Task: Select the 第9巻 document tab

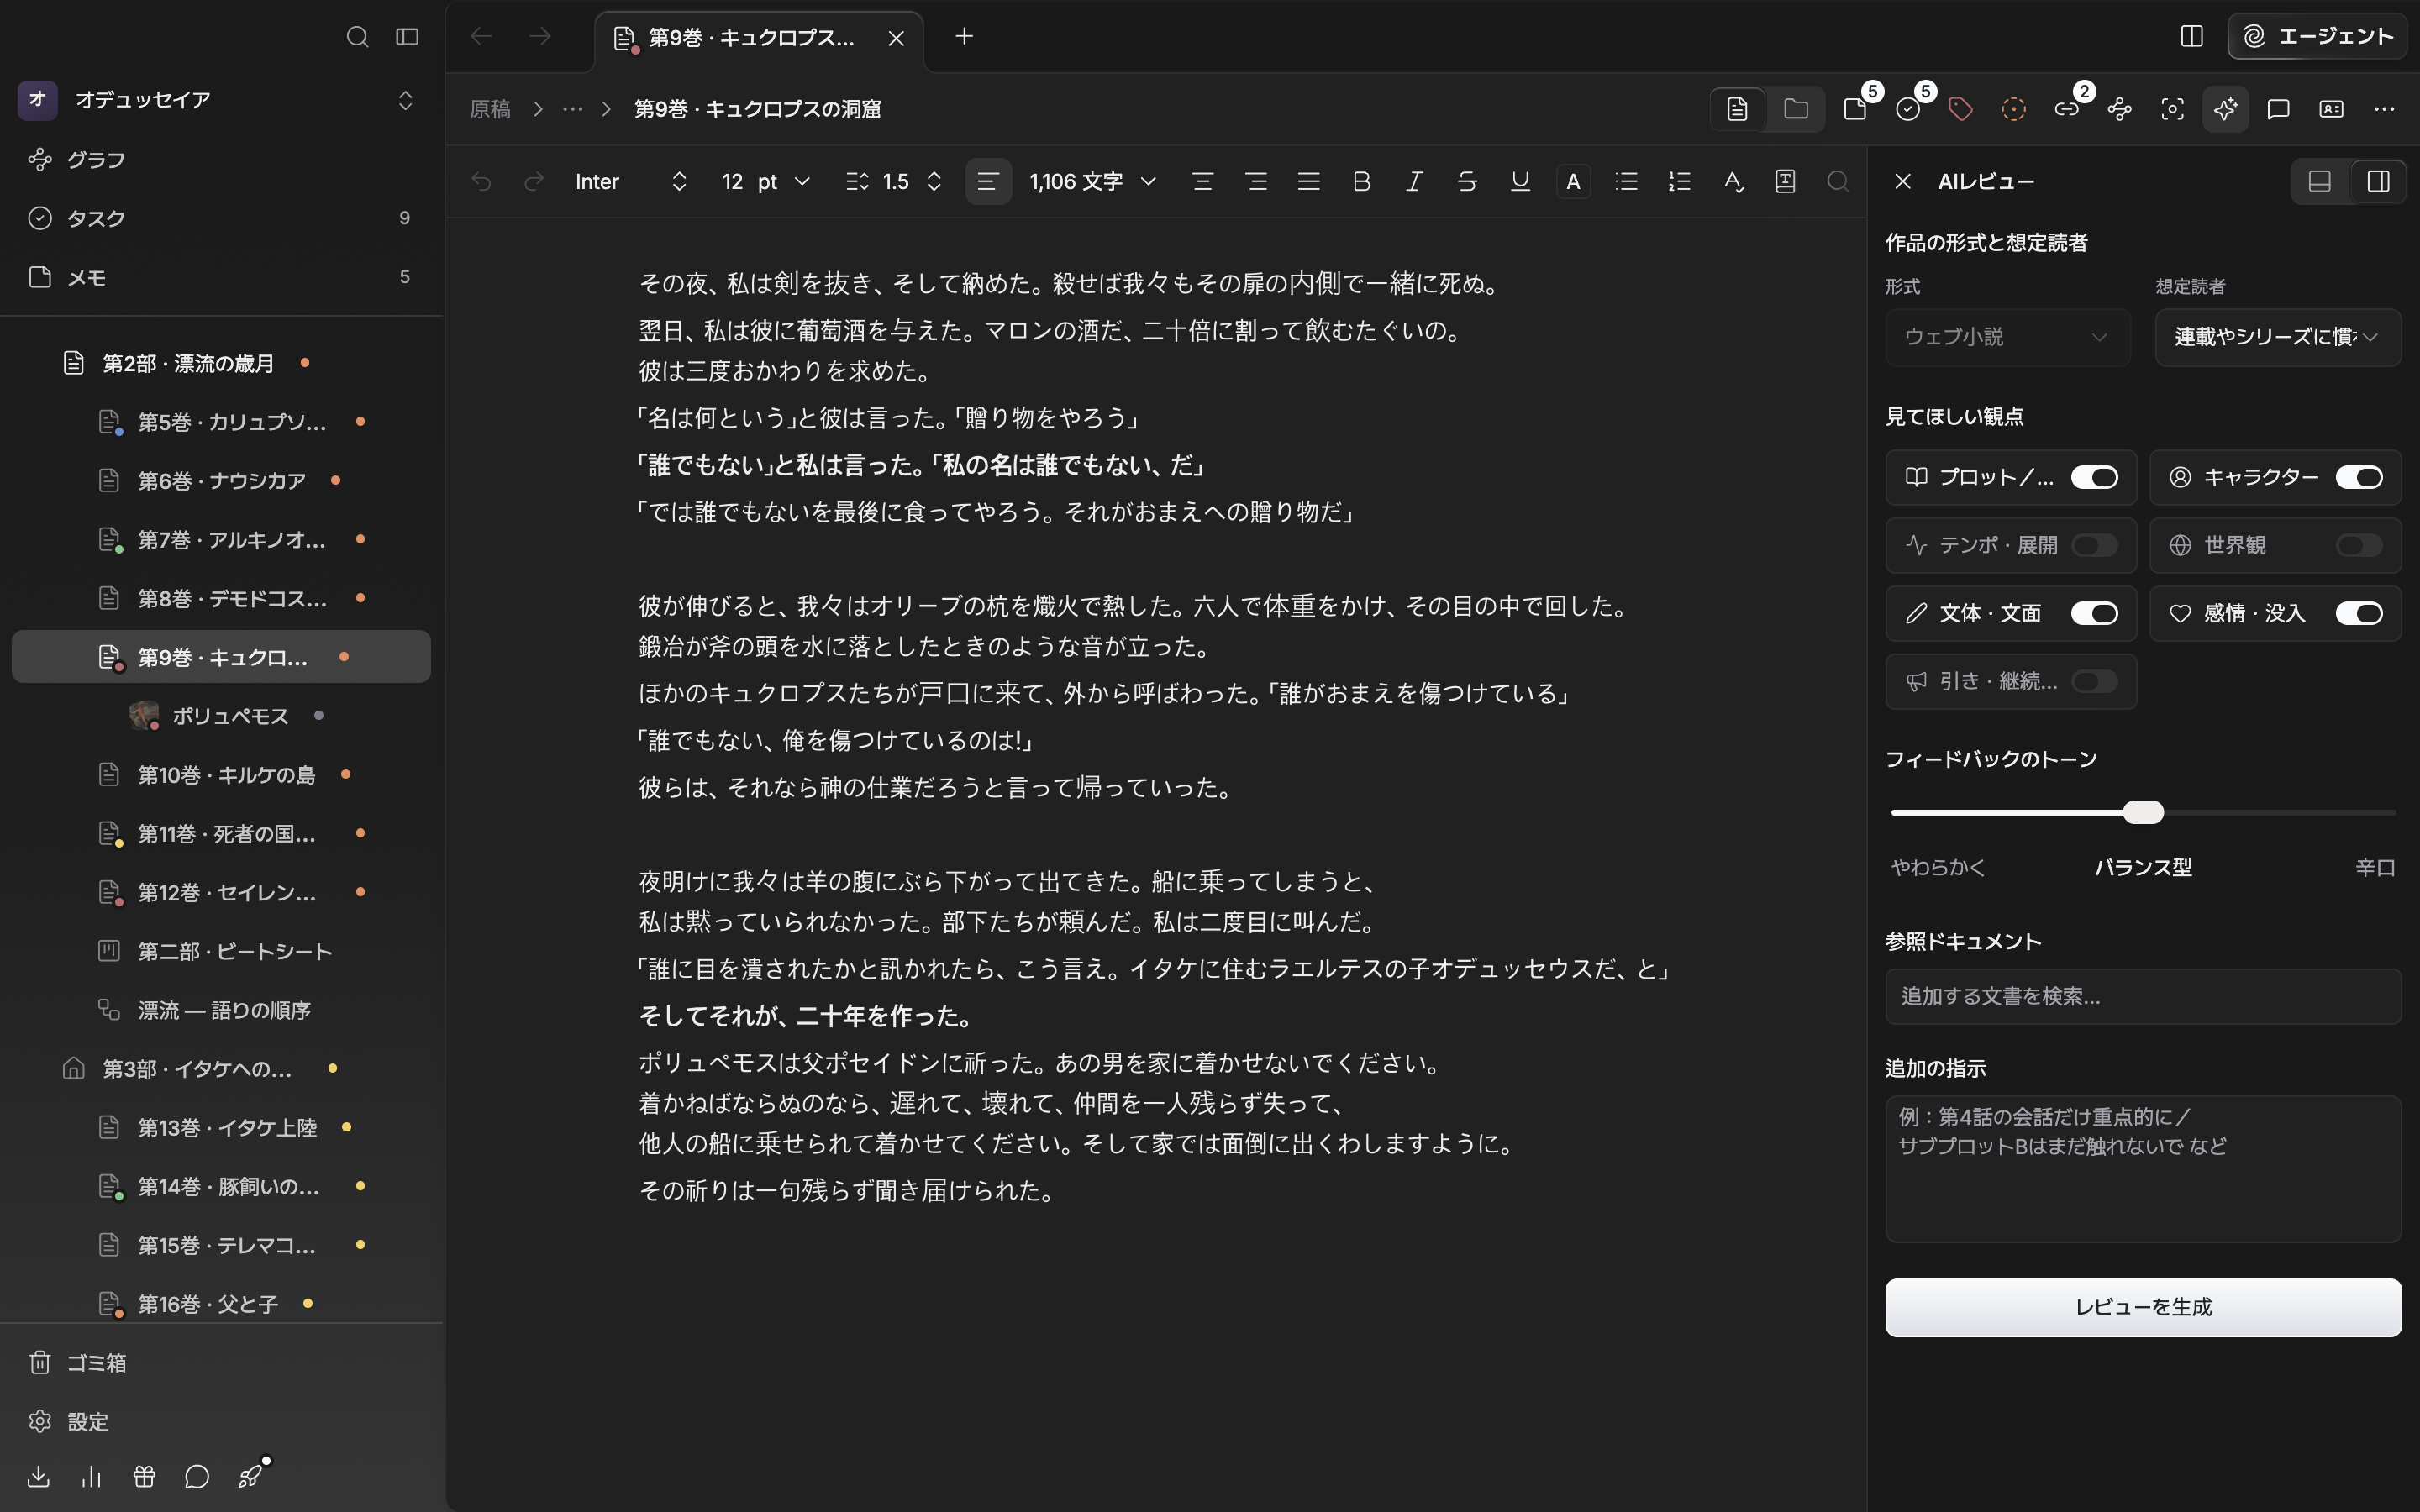Action: coord(760,38)
